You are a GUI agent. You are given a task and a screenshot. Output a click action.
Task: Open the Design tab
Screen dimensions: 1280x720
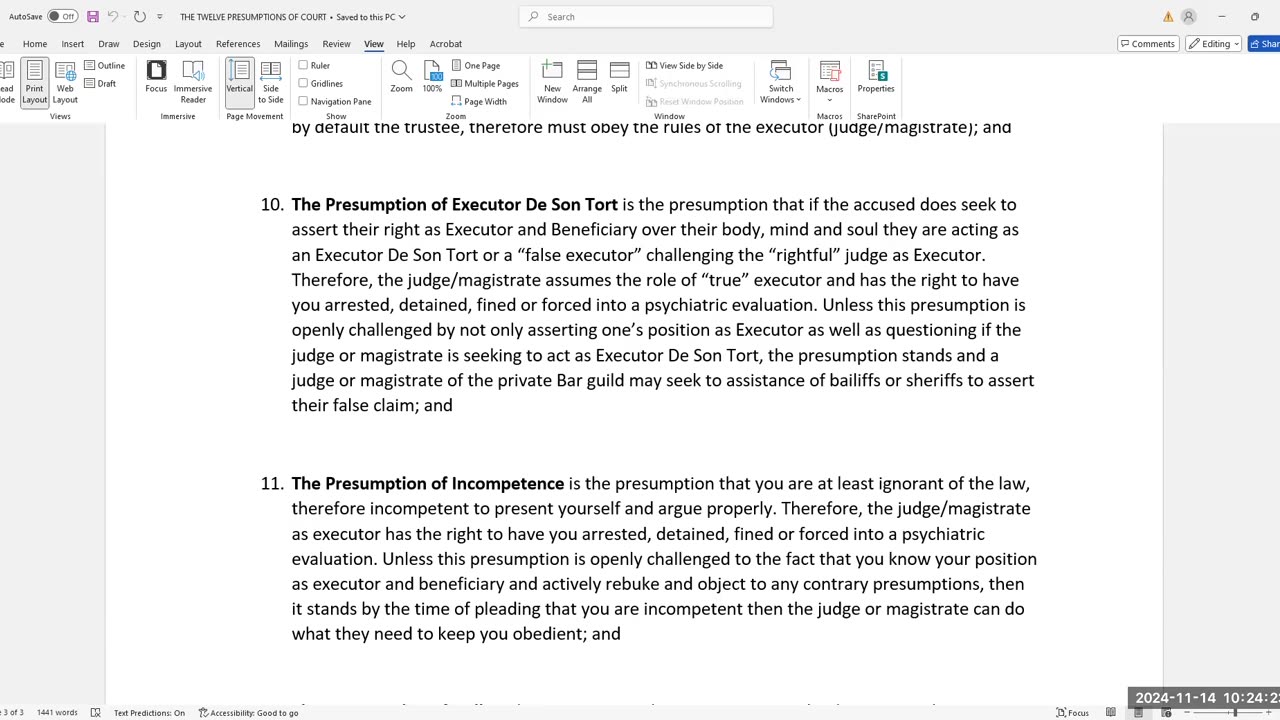(x=147, y=44)
